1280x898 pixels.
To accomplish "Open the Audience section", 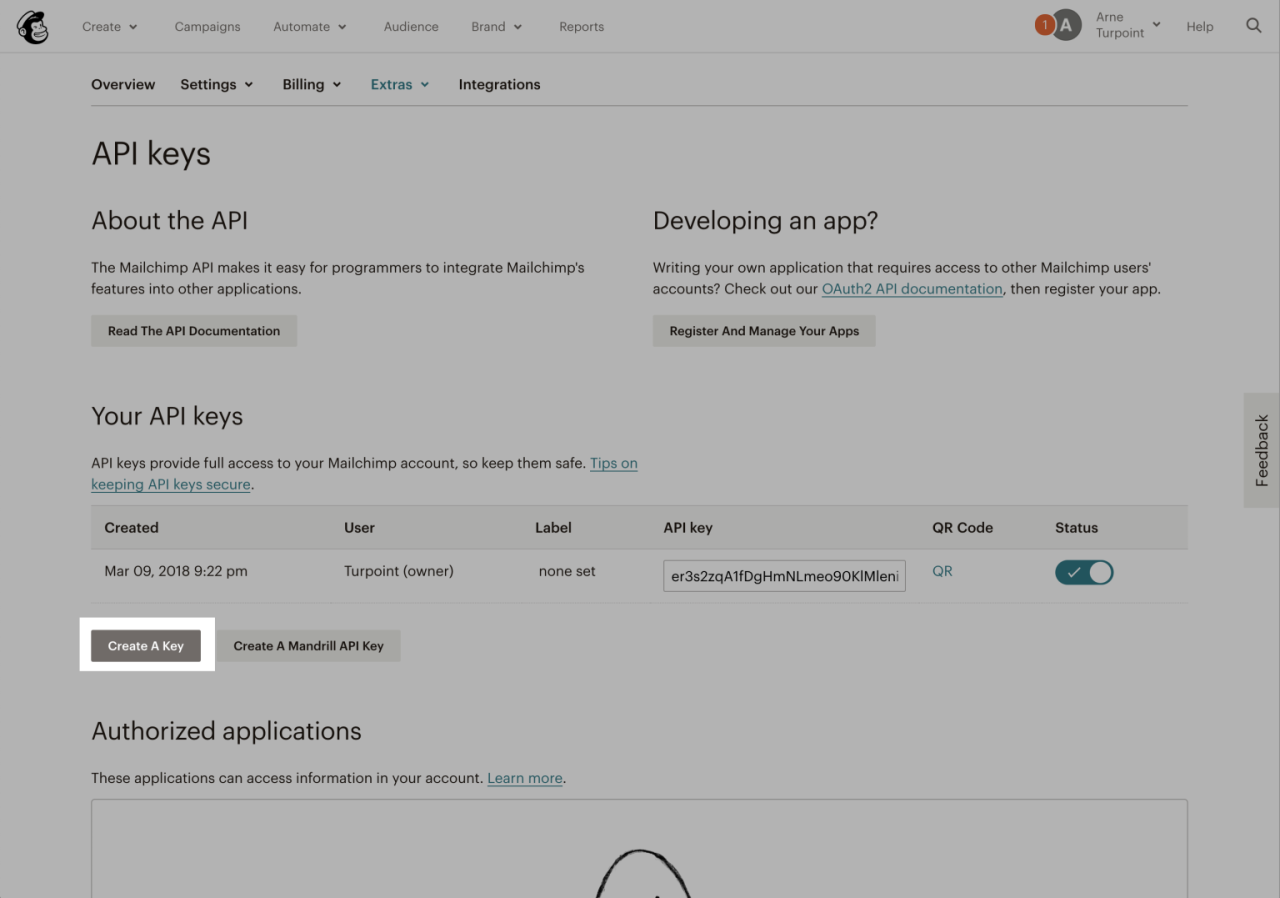I will 411,27.
